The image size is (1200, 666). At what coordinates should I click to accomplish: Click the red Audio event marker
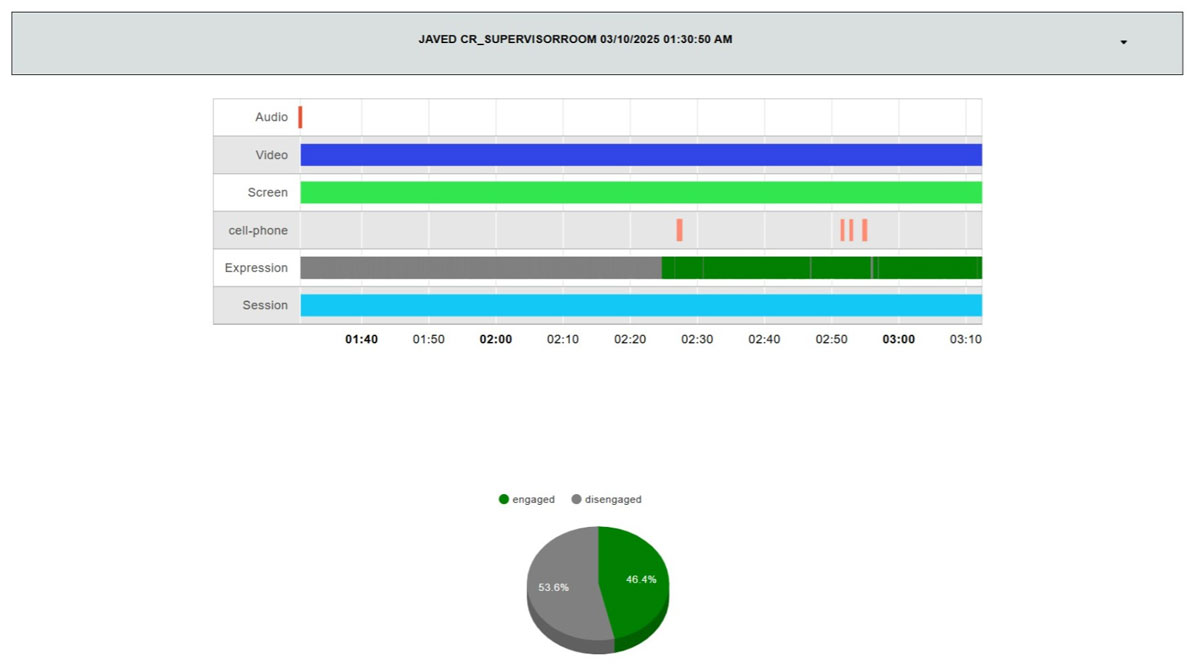tap(300, 117)
